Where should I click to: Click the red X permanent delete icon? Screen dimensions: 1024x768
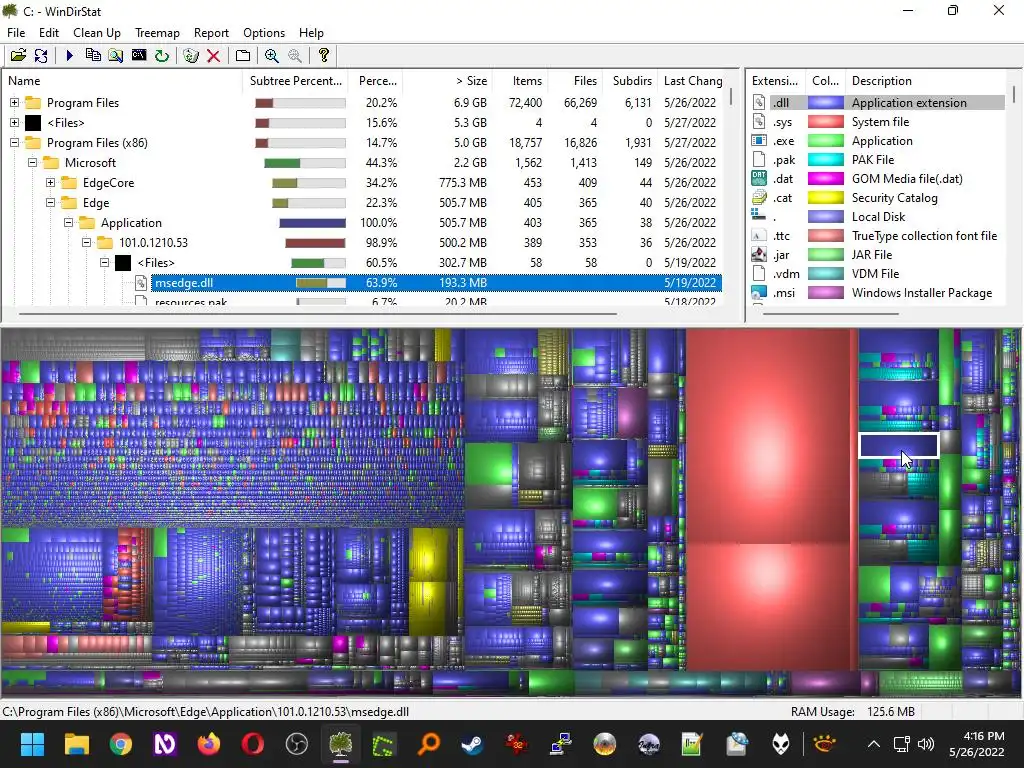[213, 56]
